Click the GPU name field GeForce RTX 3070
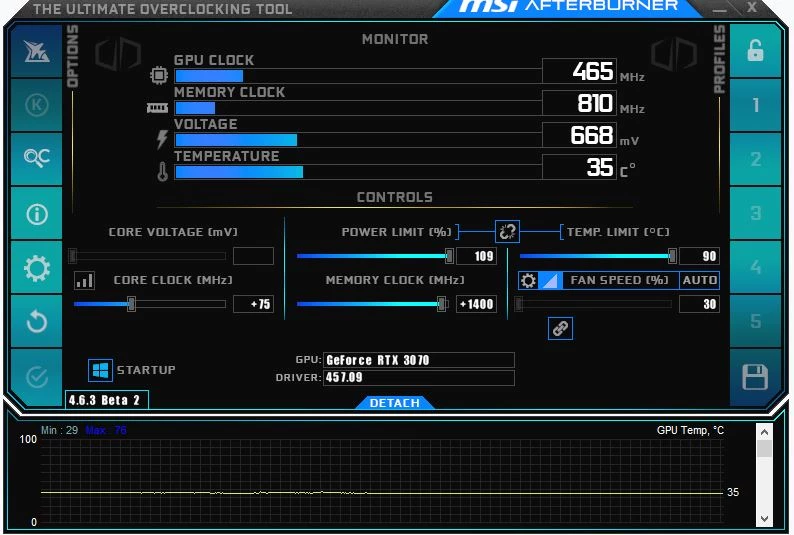The height and width of the screenshot is (535, 794). pyautogui.click(x=419, y=360)
